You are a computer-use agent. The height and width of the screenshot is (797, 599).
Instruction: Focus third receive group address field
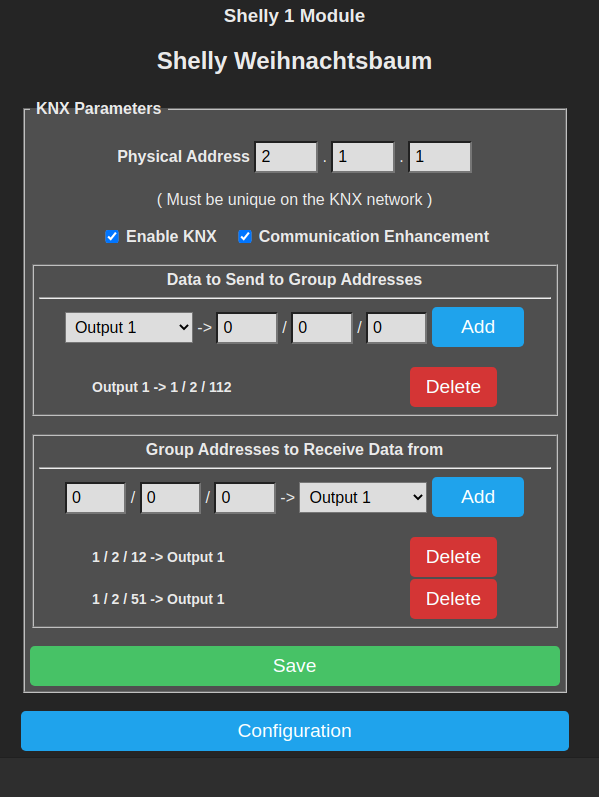245,498
